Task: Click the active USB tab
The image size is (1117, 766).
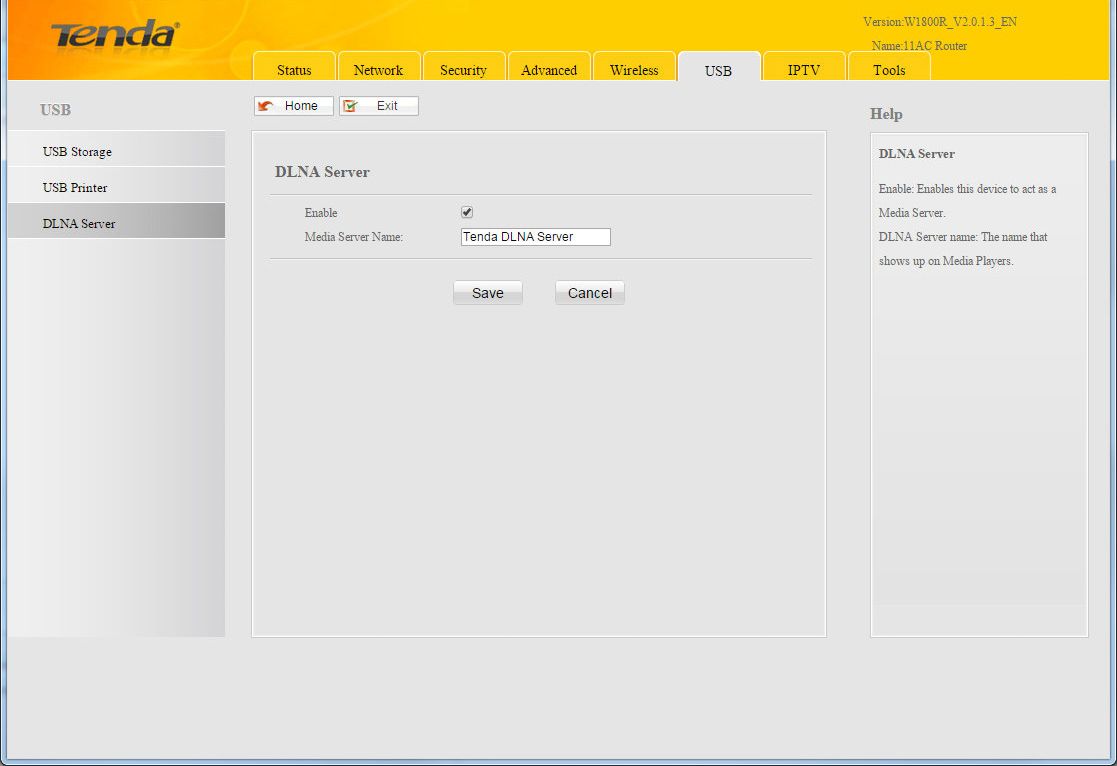Action: 718,70
